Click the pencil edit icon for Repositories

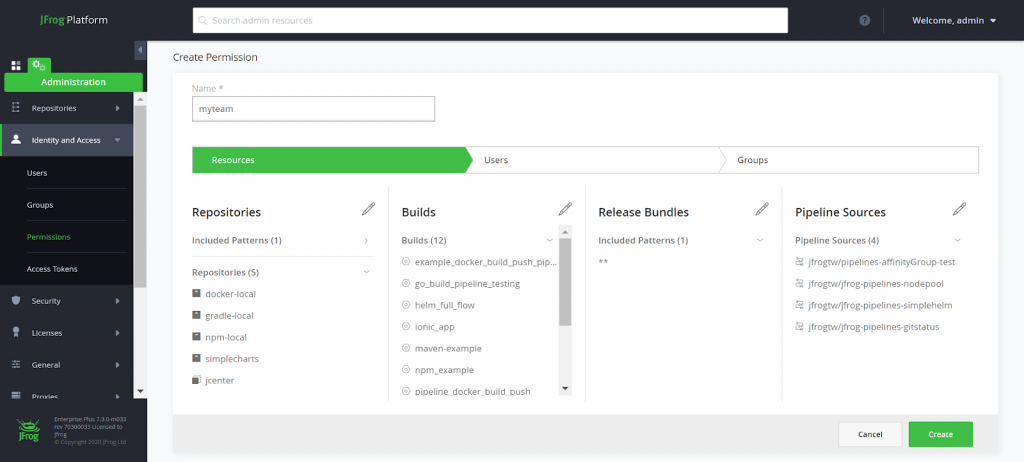(368, 209)
